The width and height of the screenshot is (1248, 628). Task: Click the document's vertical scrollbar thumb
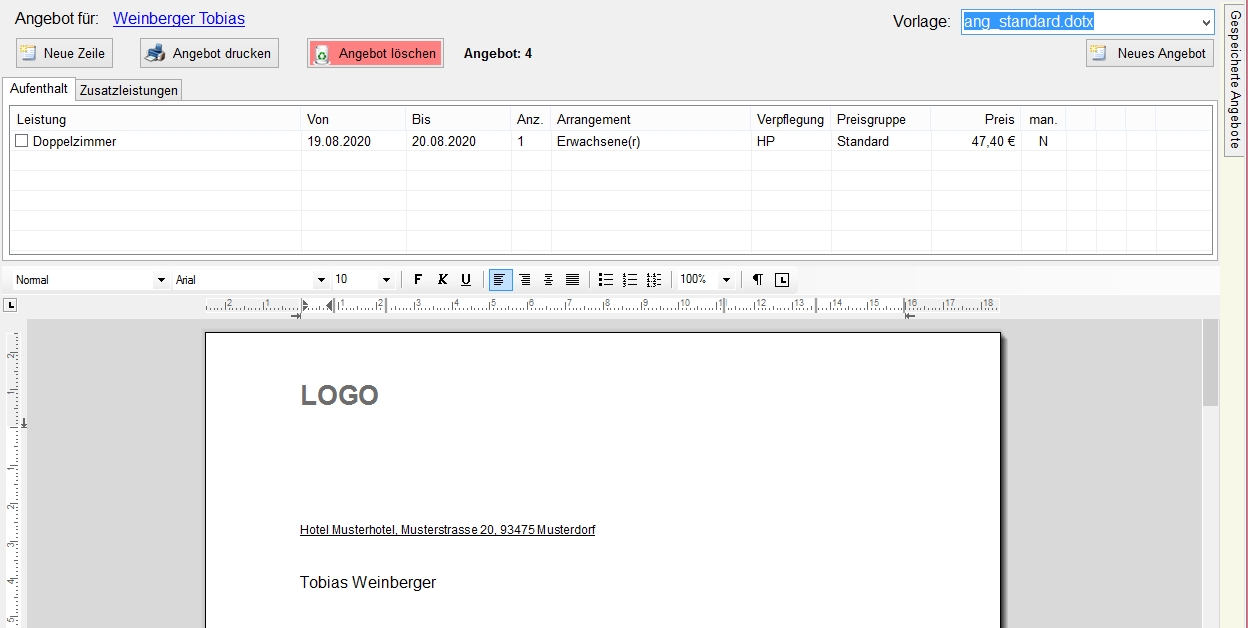tap(1210, 363)
